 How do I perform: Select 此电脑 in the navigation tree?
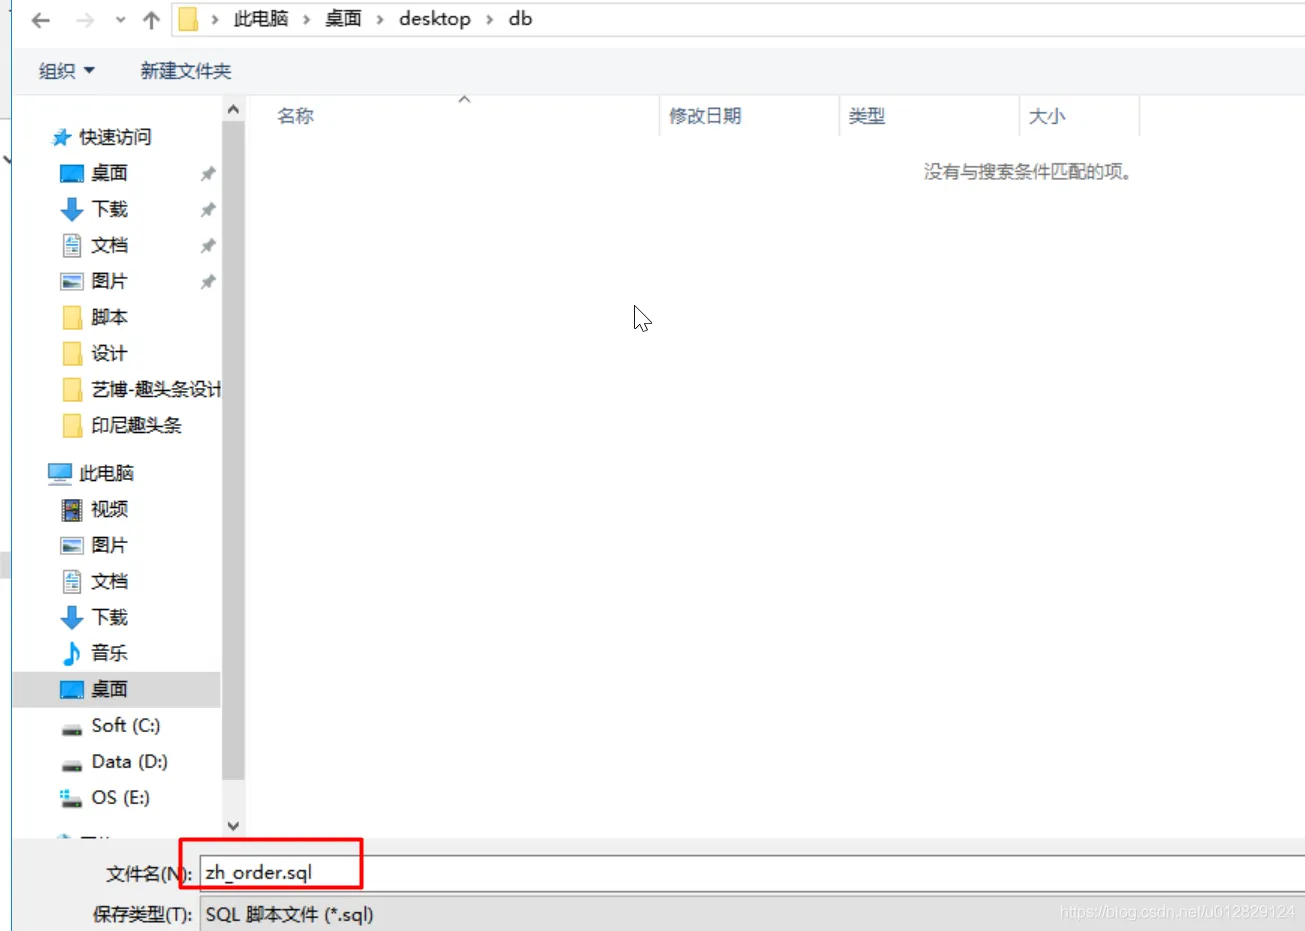106,473
